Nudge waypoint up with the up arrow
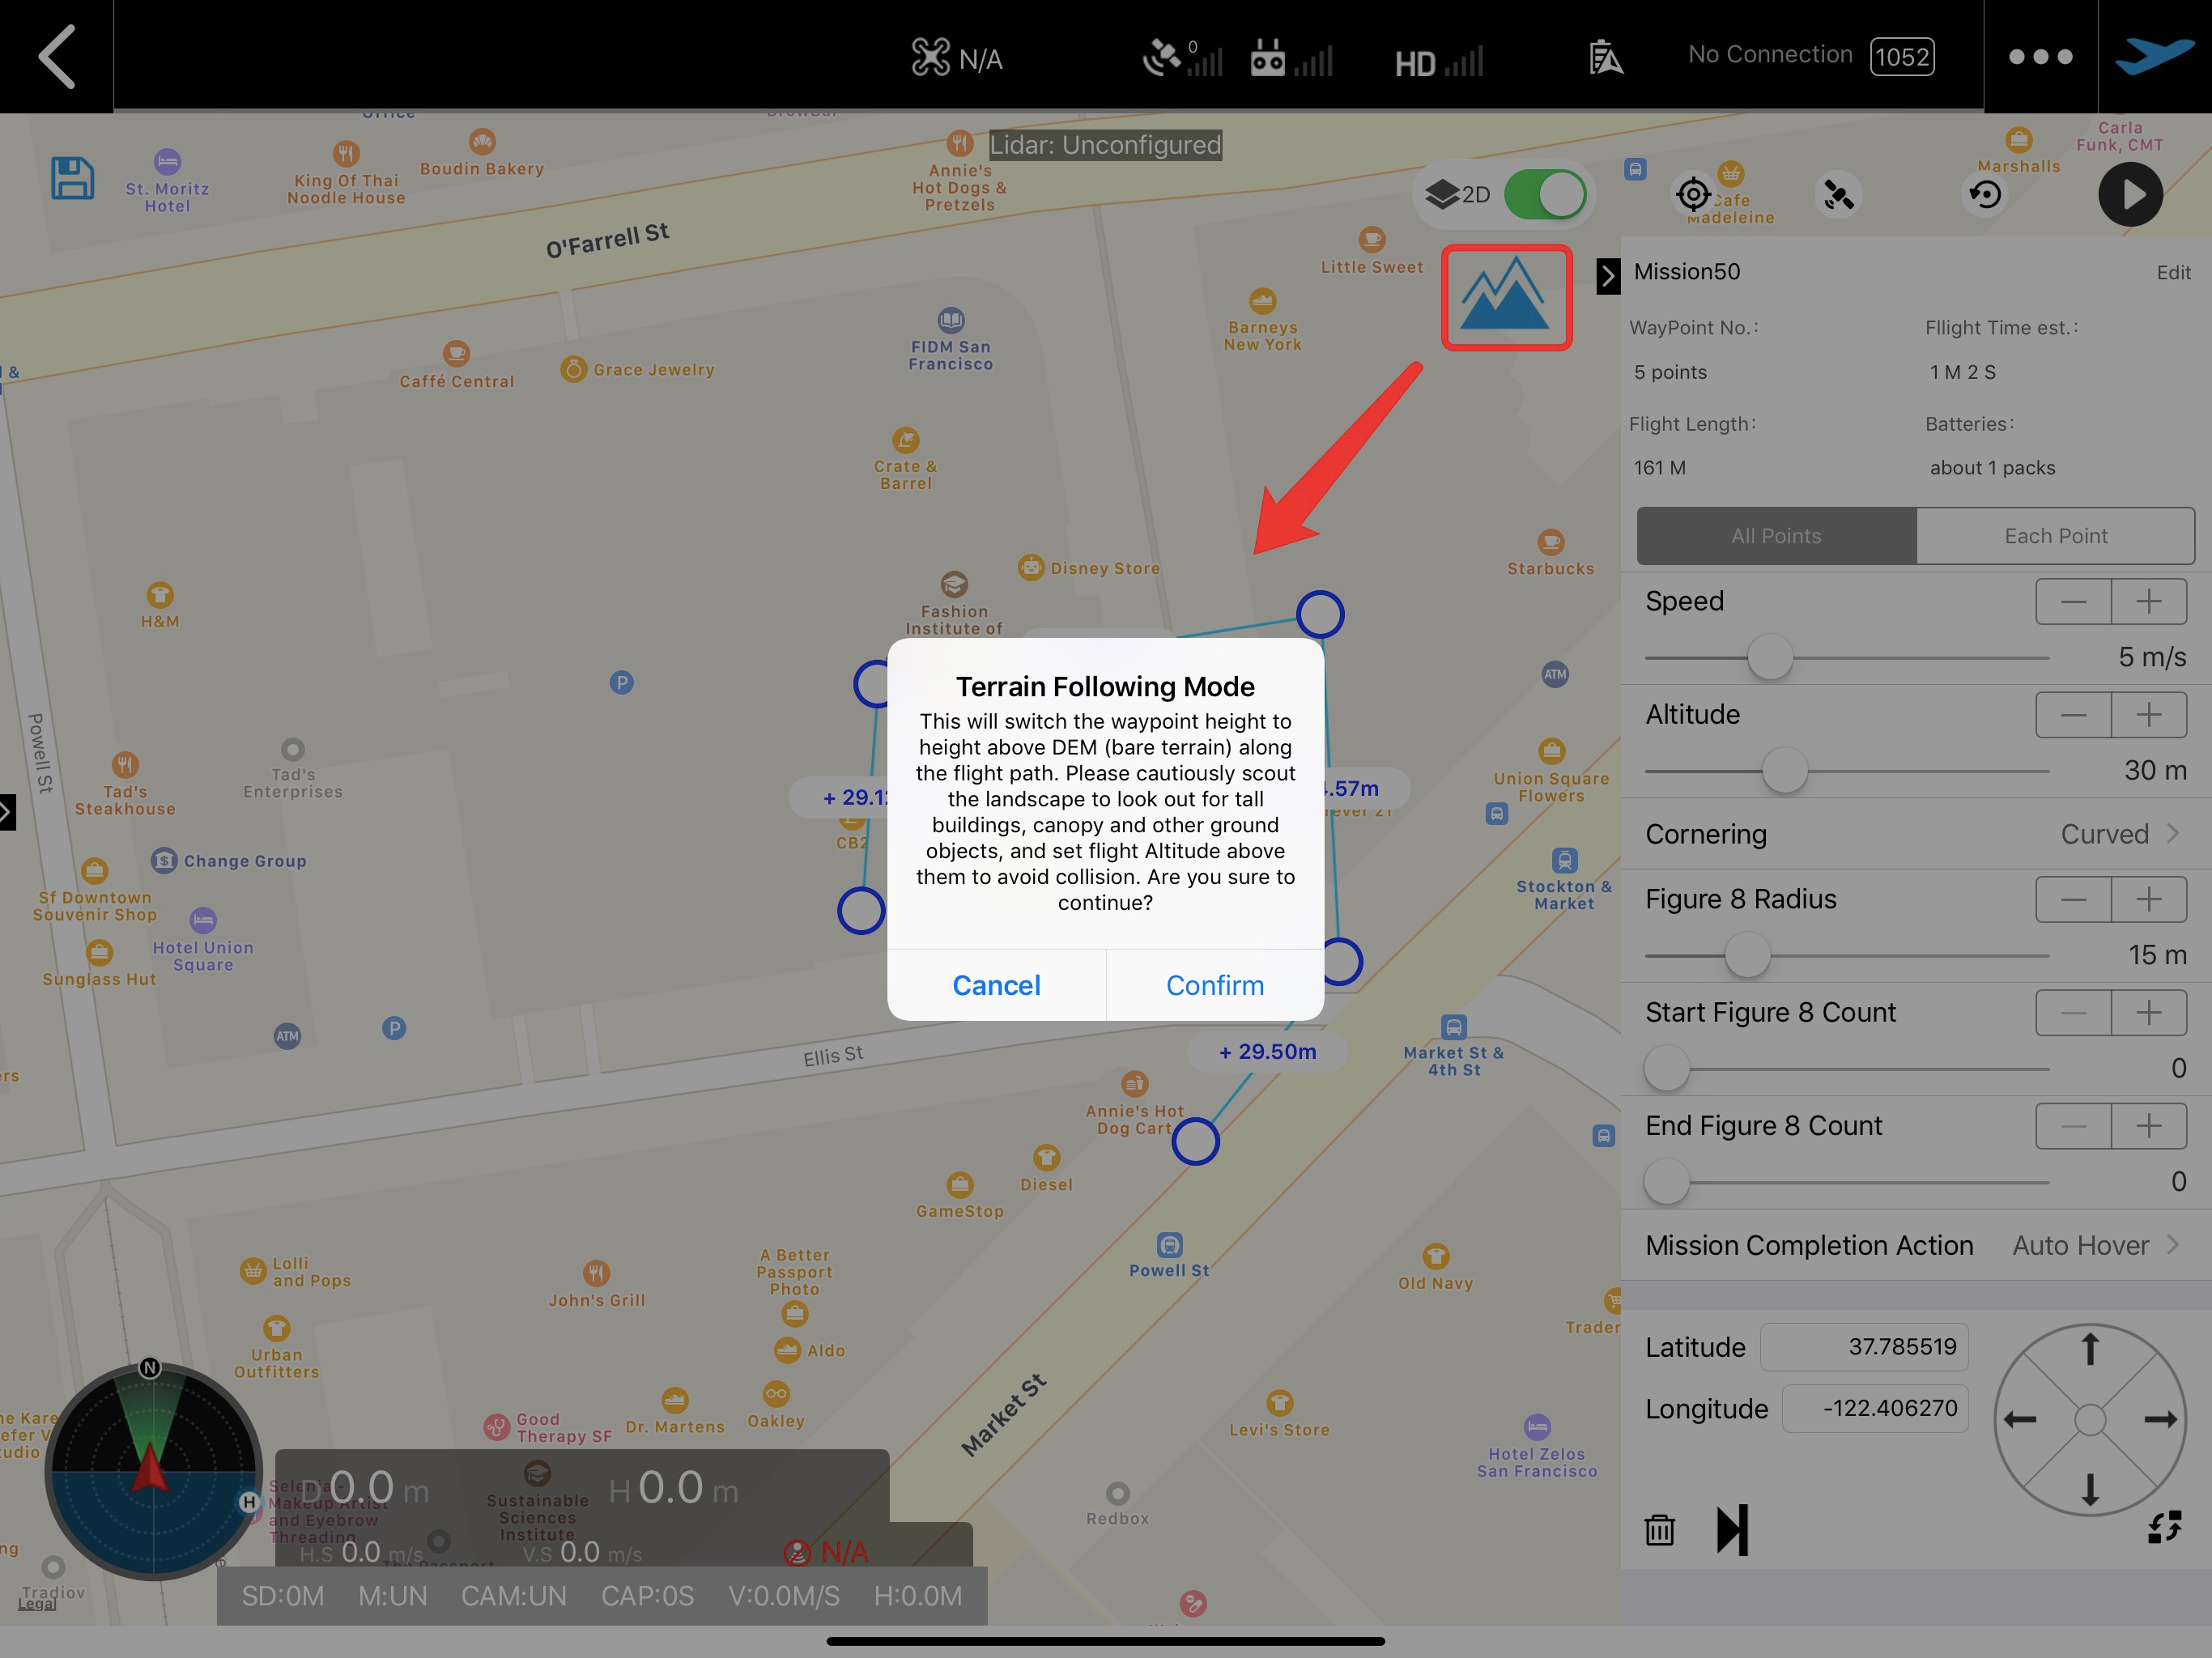The height and width of the screenshot is (1658, 2212). tap(2090, 1349)
